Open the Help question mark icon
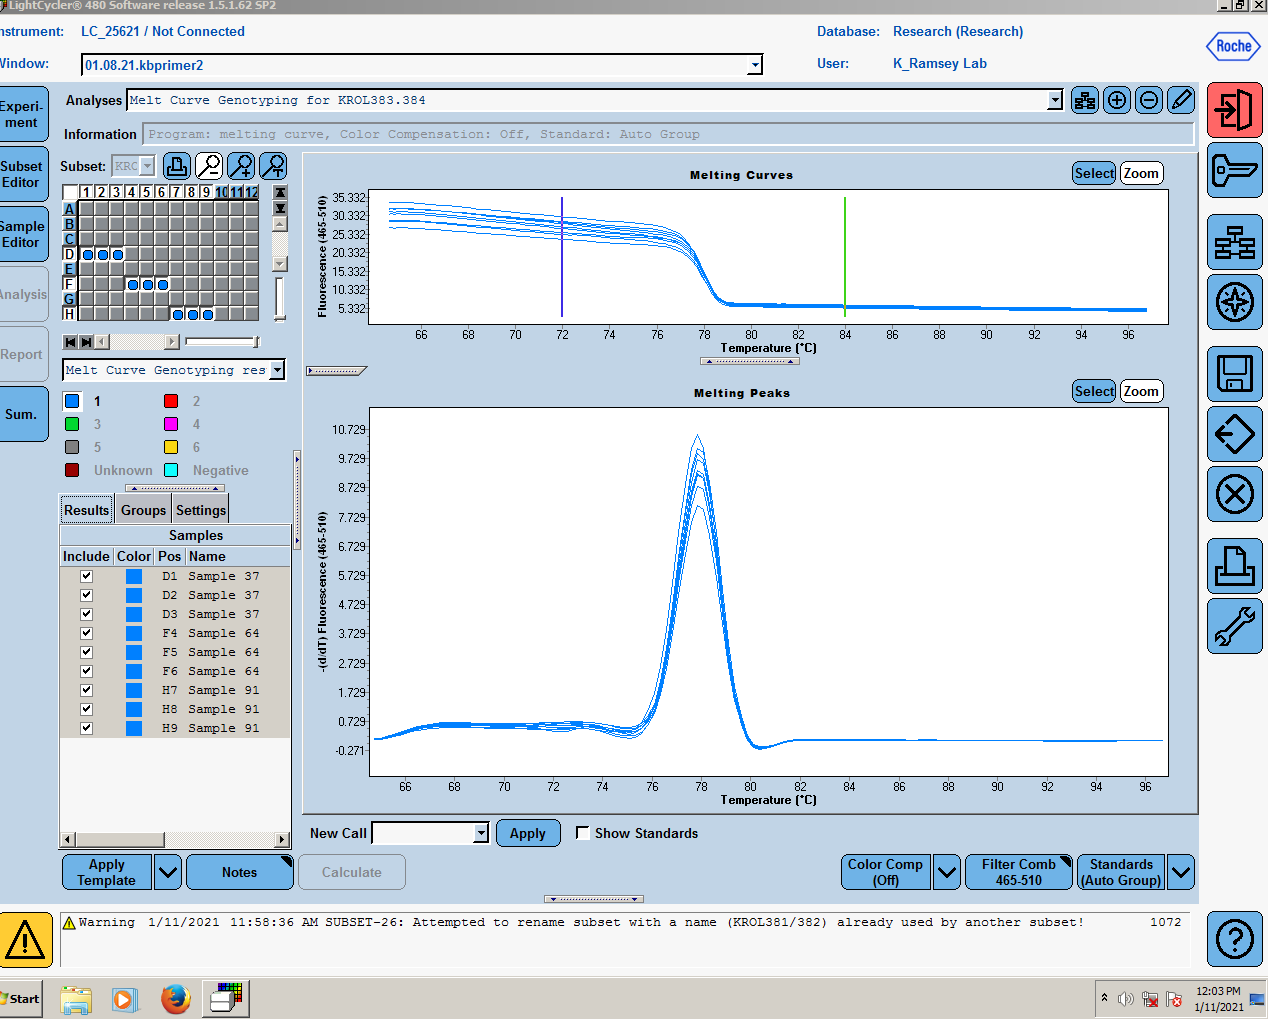The height and width of the screenshot is (1019, 1268). click(x=1234, y=939)
